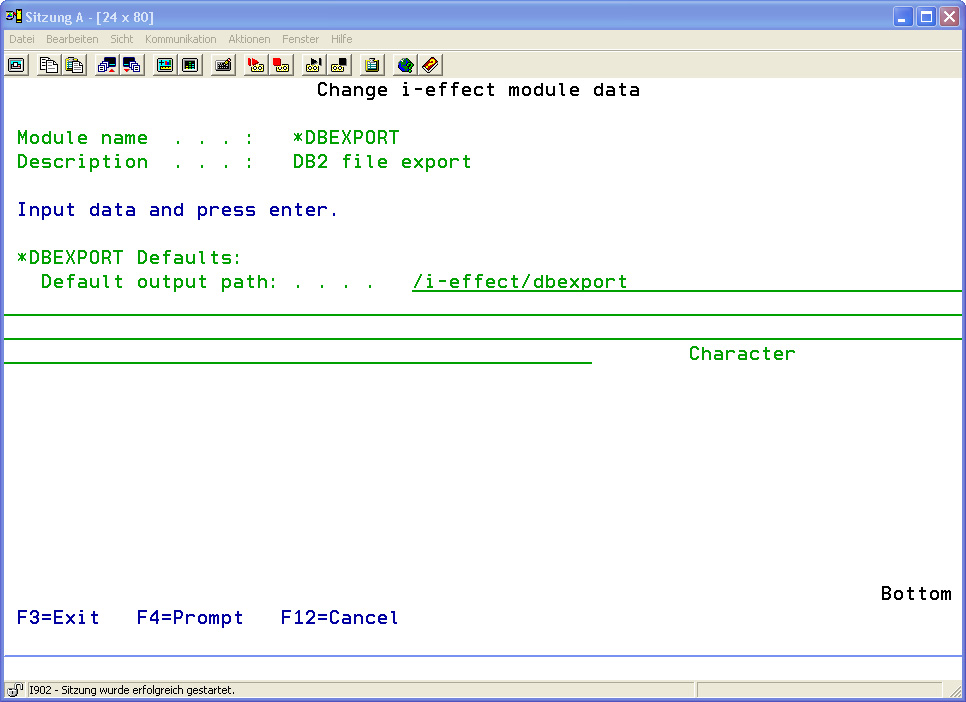The height and width of the screenshot is (702, 966).
Task: Click the print screen toolbar icon
Action: pyautogui.click(x=16, y=66)
